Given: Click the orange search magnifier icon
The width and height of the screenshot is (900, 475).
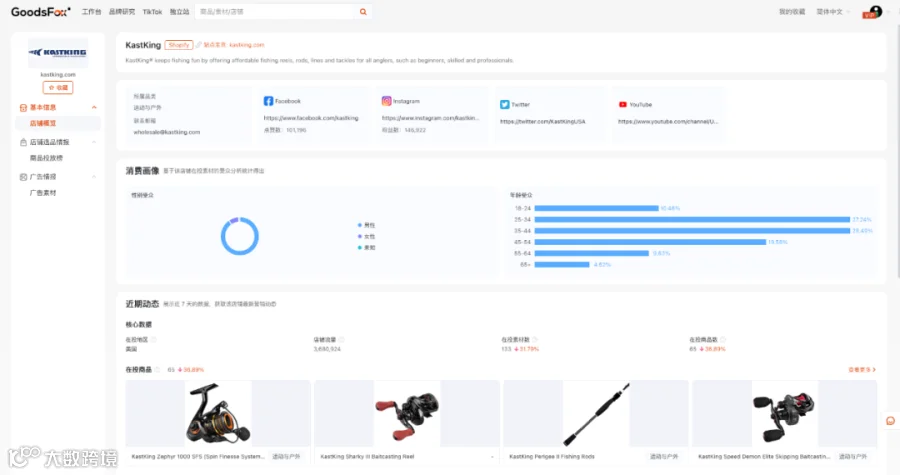Looking at the screenshot, I should pos(363,11).
